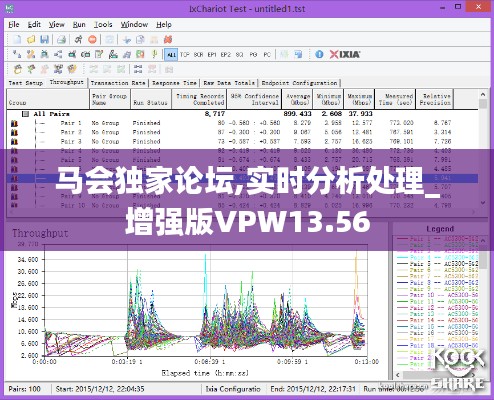494x400 pixels.
Task: Click the Throughput chart title
Action: [40, 233]
